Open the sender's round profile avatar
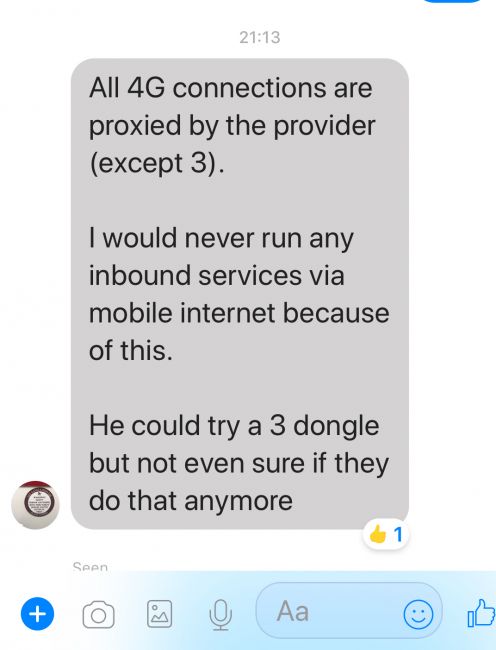The height and width of the screenshot is (650, 496). [35, 505]
